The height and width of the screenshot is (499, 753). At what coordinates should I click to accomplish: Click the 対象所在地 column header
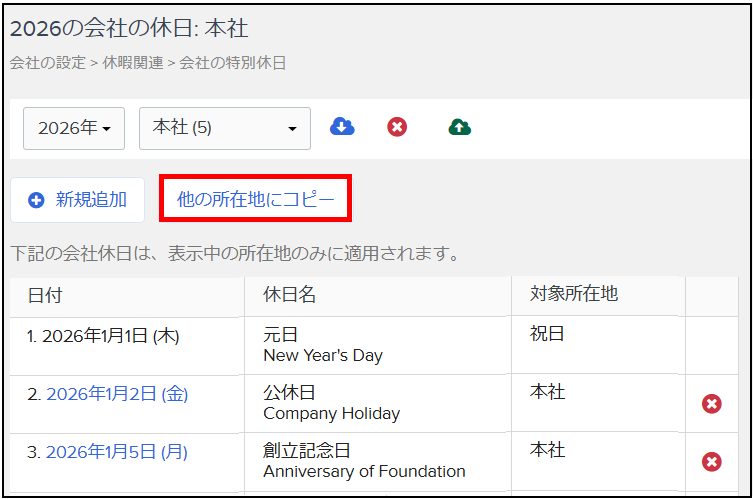(574, 294)
